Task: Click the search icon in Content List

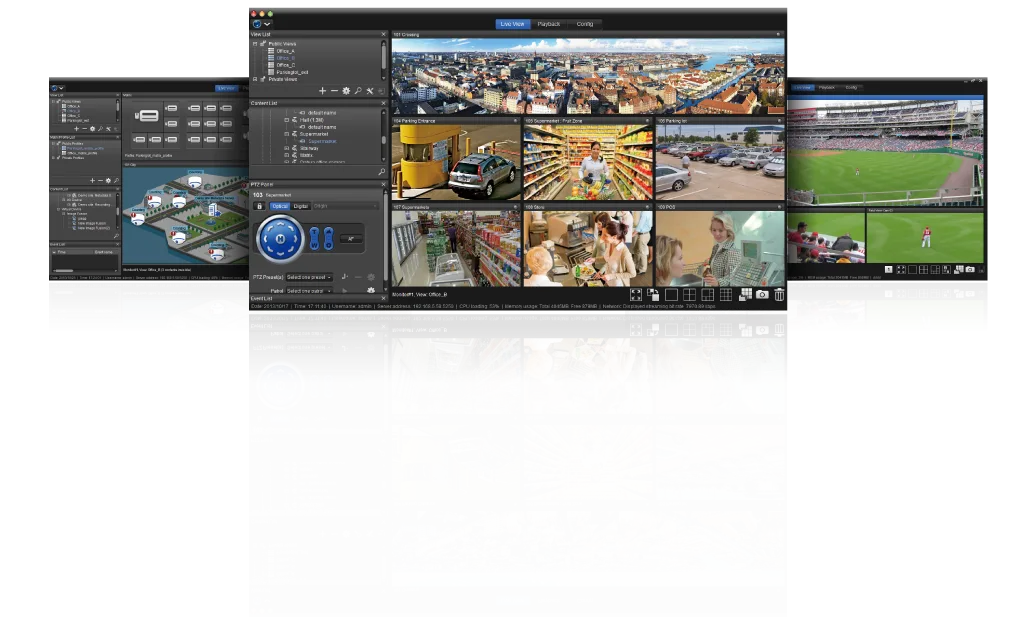Action: click(x=381, y=172)
